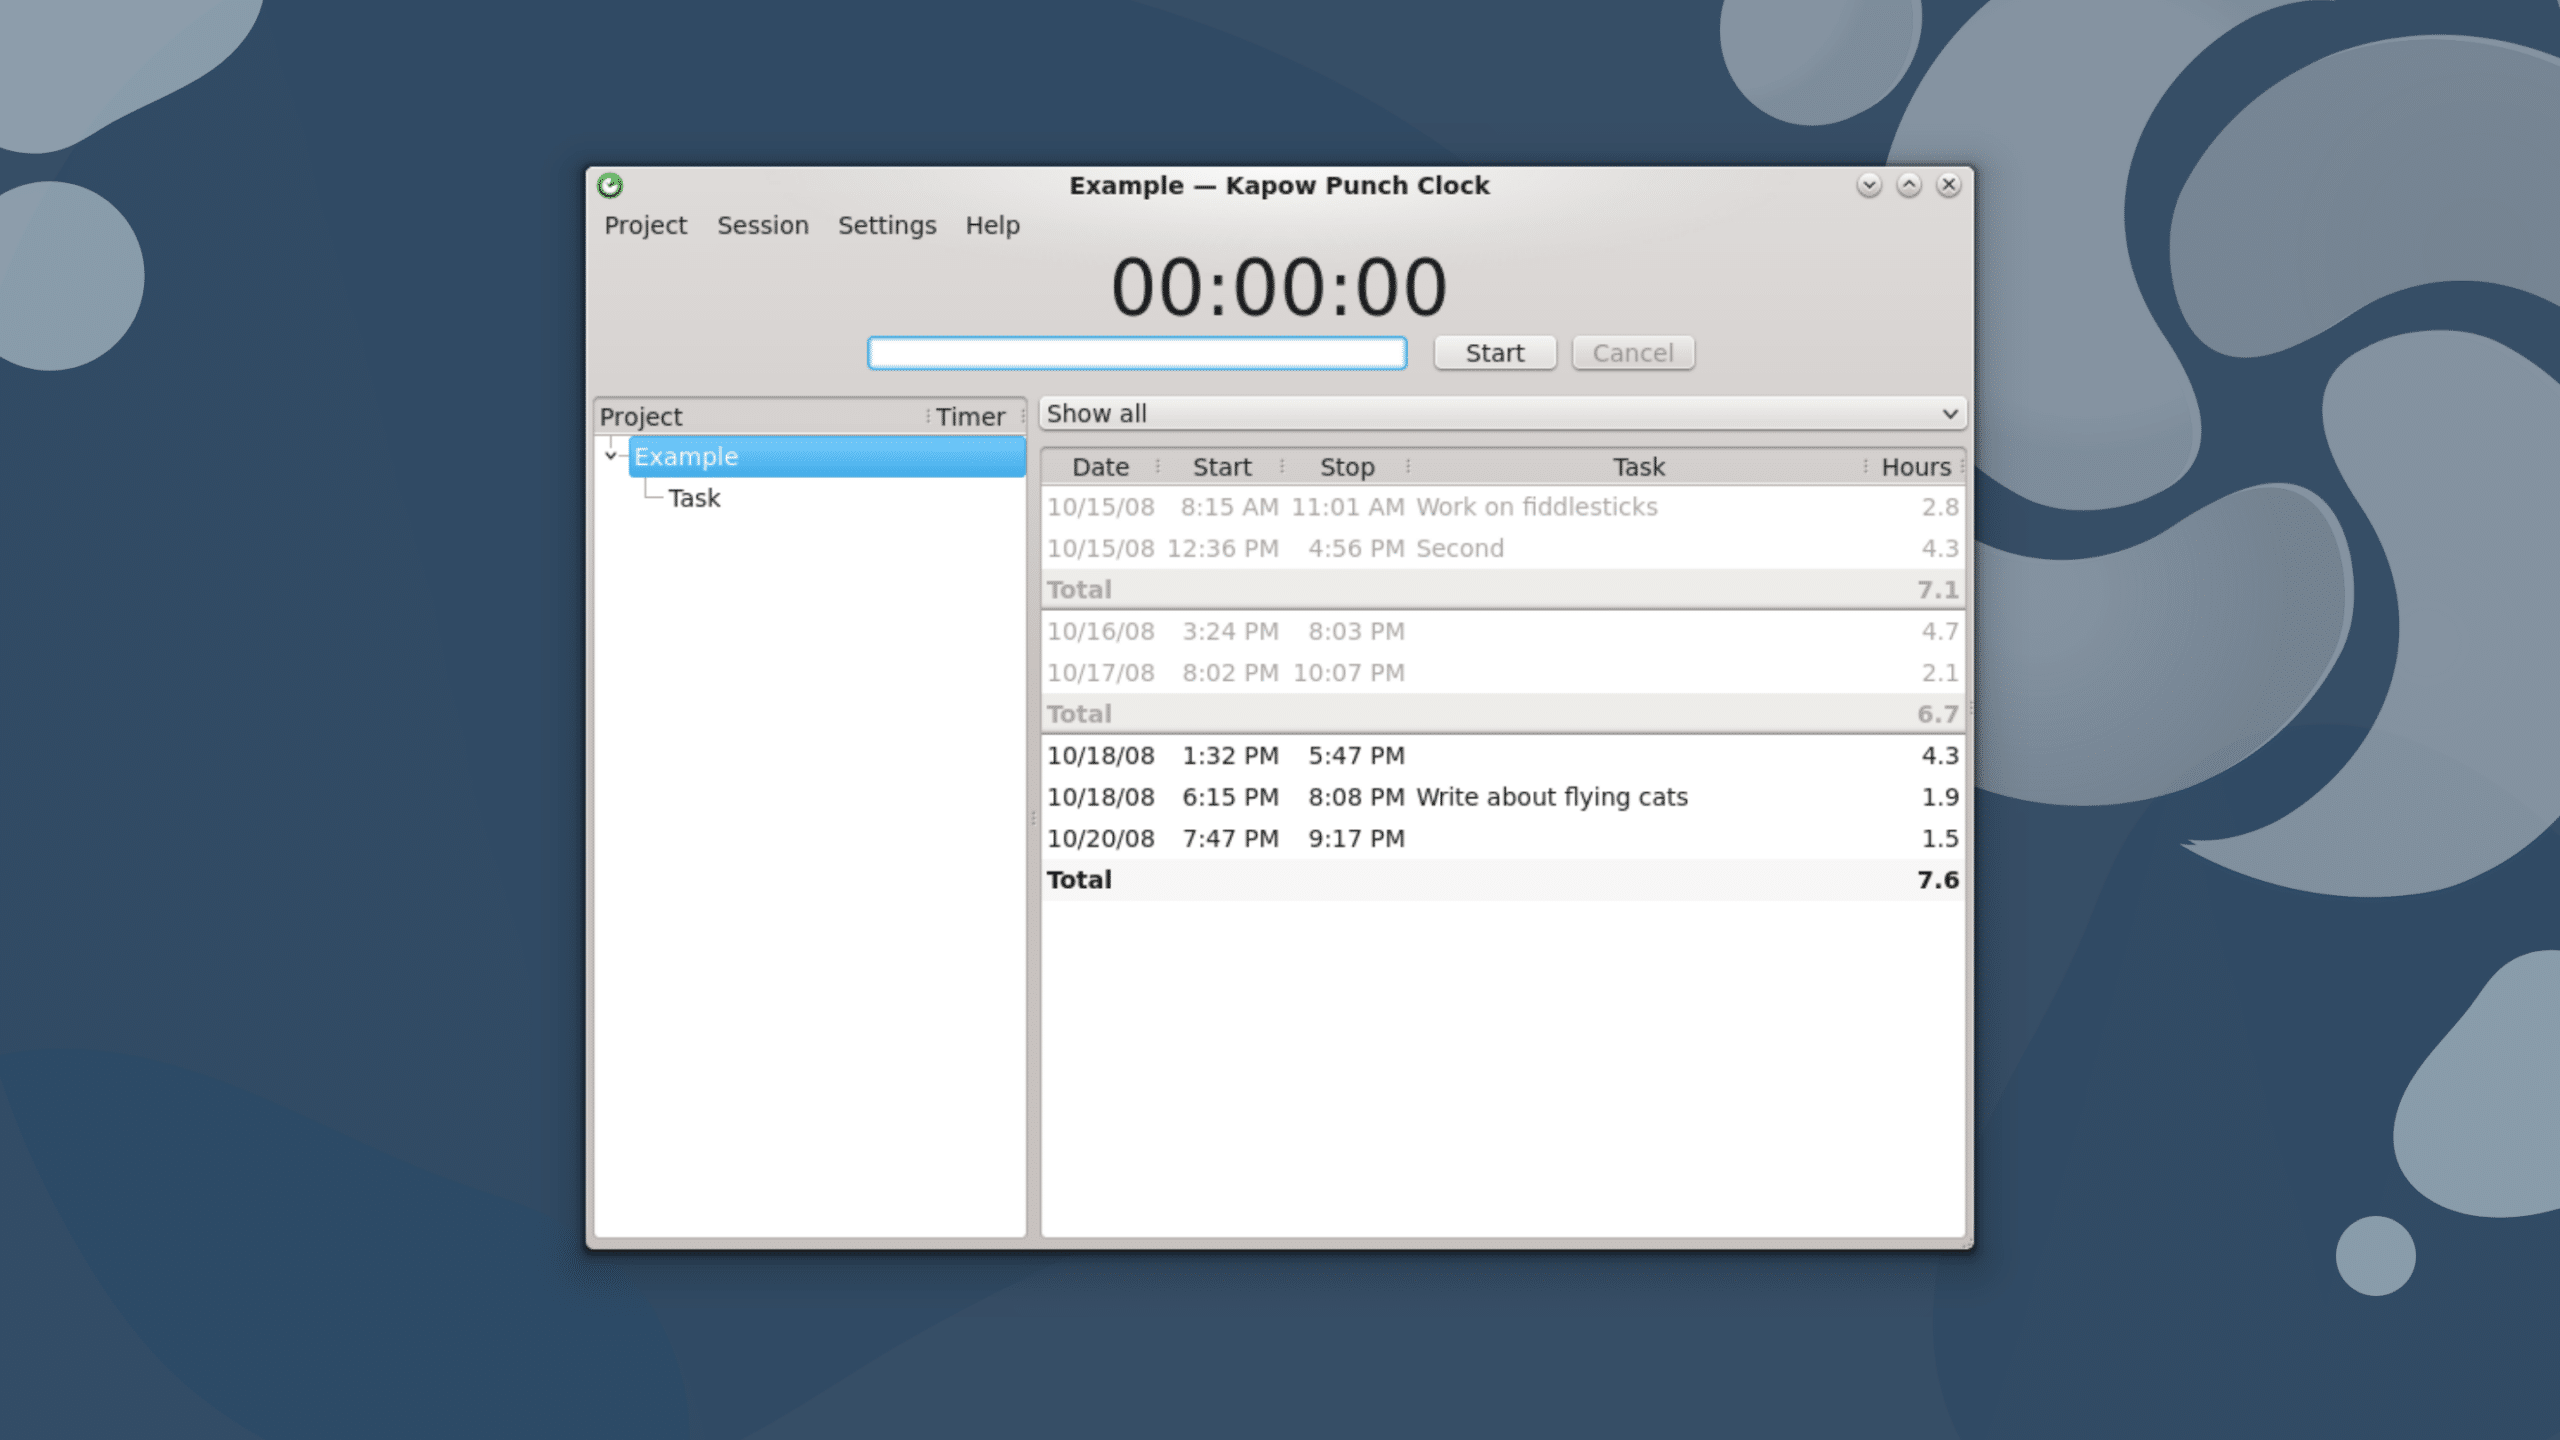
Task: Select the 10/20/08 session row
Action: 1503,839
